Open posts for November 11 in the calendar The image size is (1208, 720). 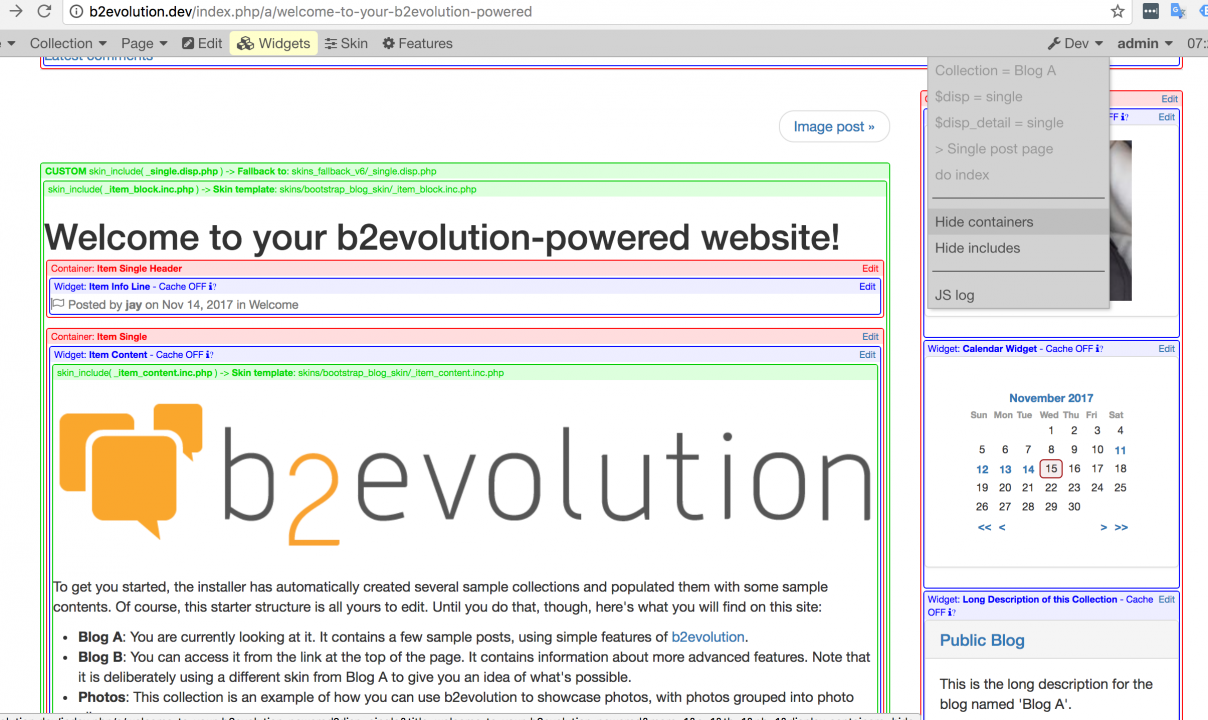pyautogui.click(x=1121, y=450)
